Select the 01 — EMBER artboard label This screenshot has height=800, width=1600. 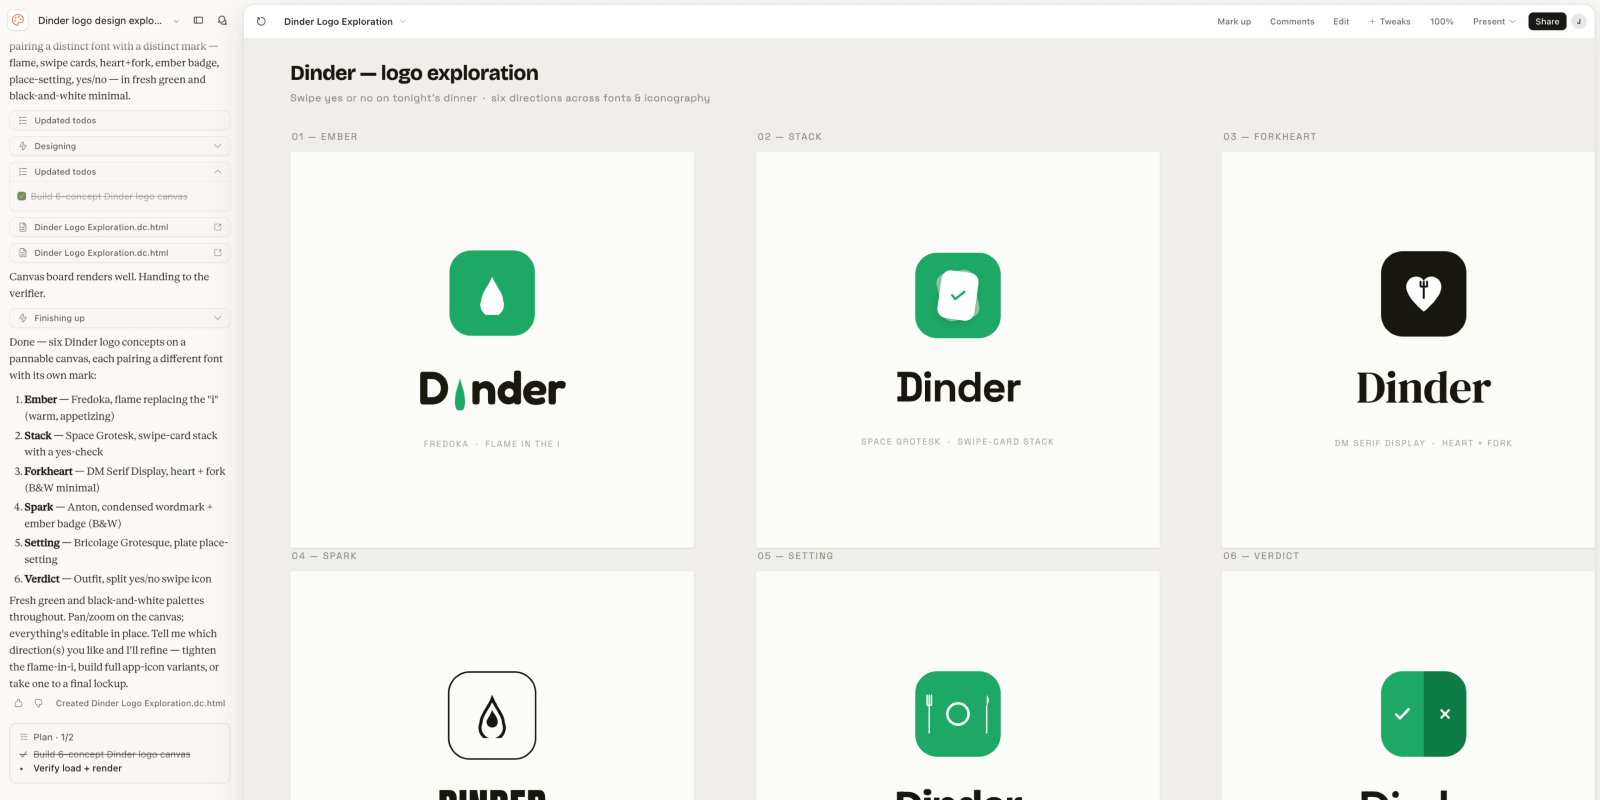click(324, 137)
